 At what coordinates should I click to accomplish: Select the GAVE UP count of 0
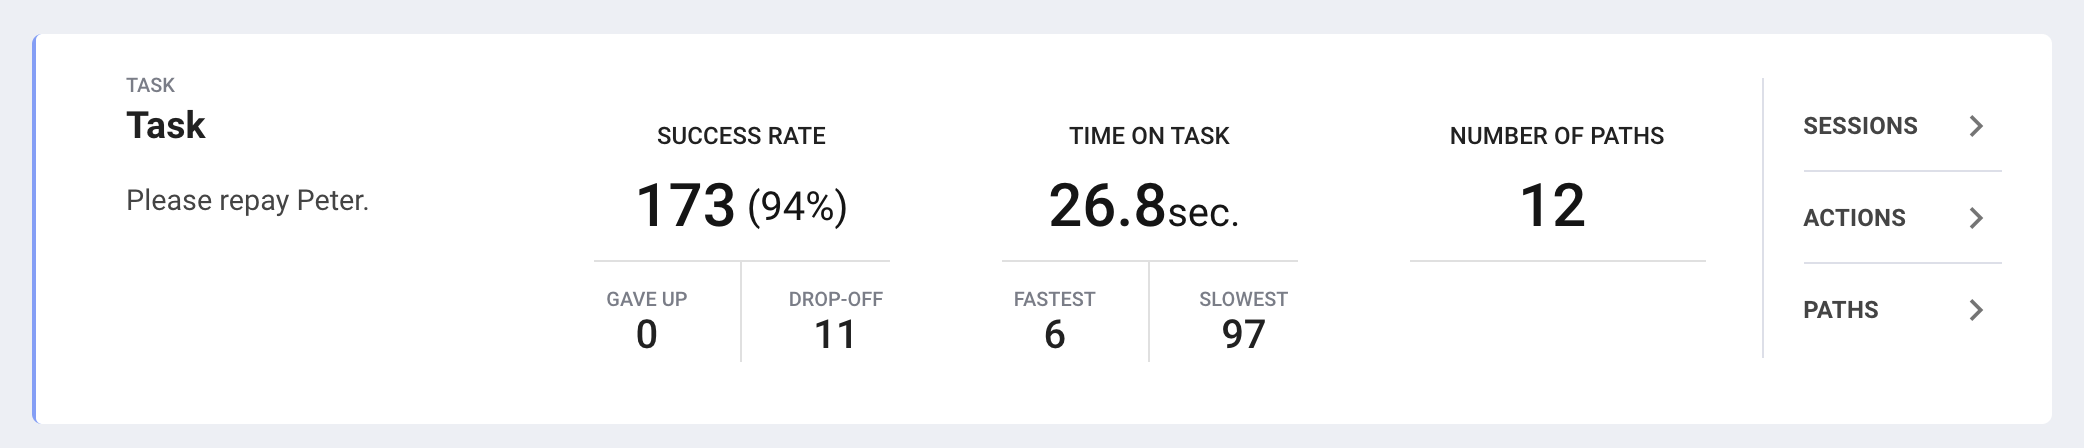(647, 334)
